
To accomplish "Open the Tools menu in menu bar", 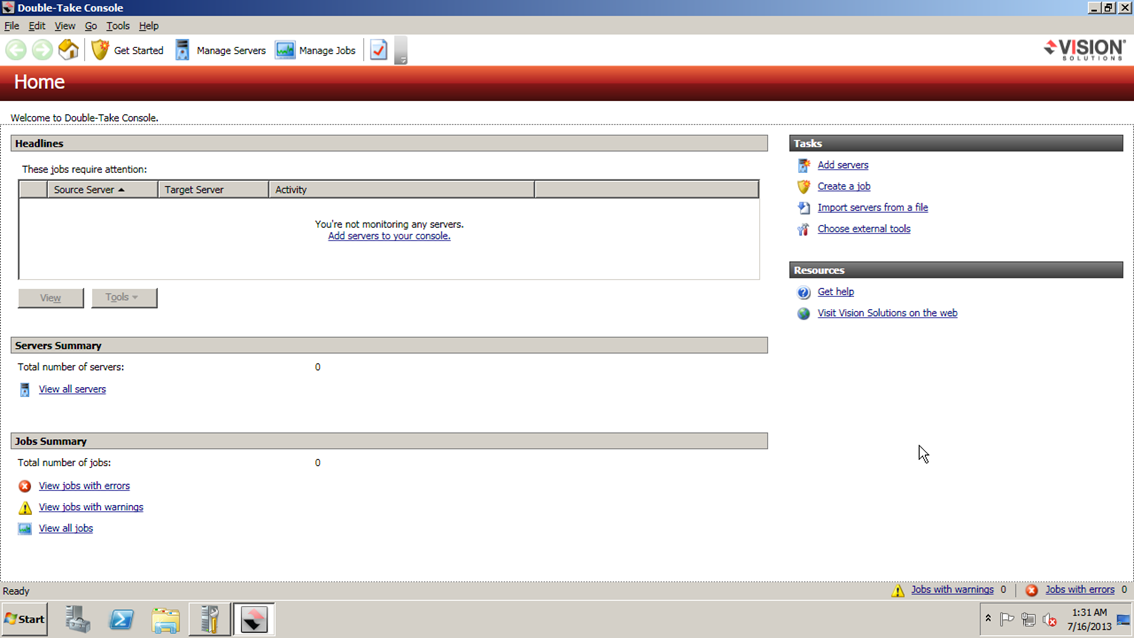I will click(x=118, y=26).
